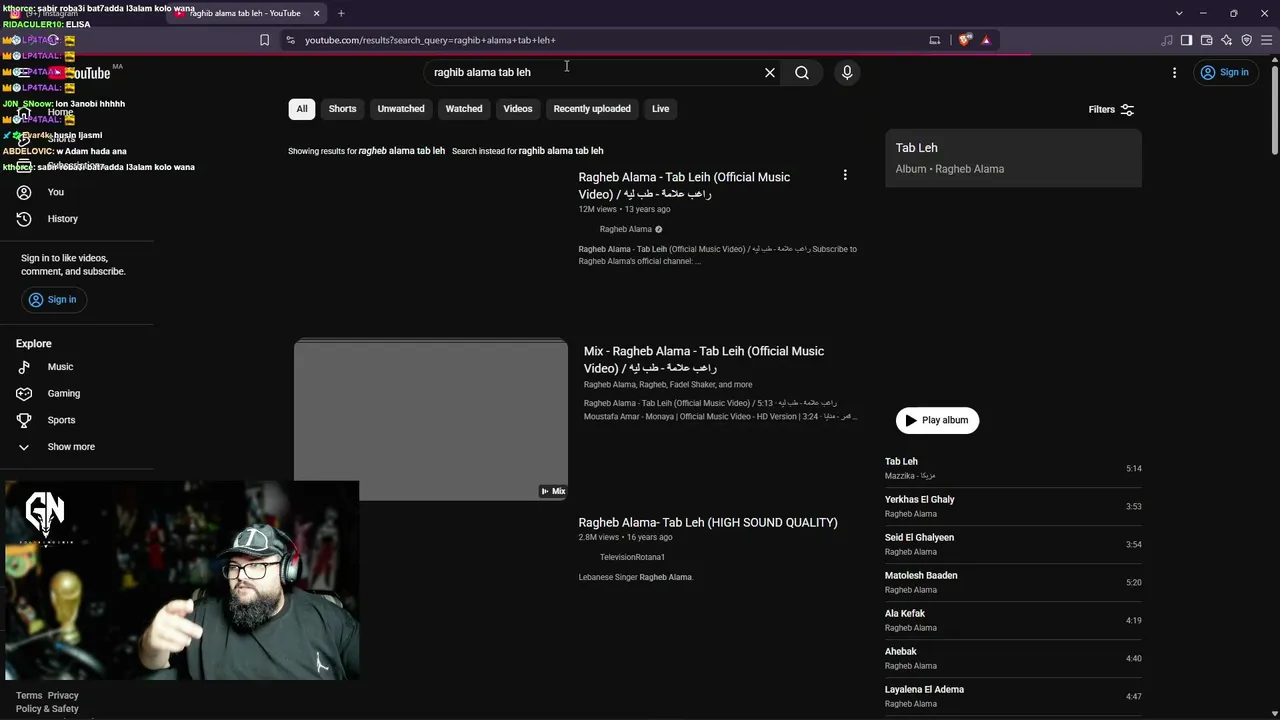
Task: Click Sign in at top right
Action: coord(1225,72)
